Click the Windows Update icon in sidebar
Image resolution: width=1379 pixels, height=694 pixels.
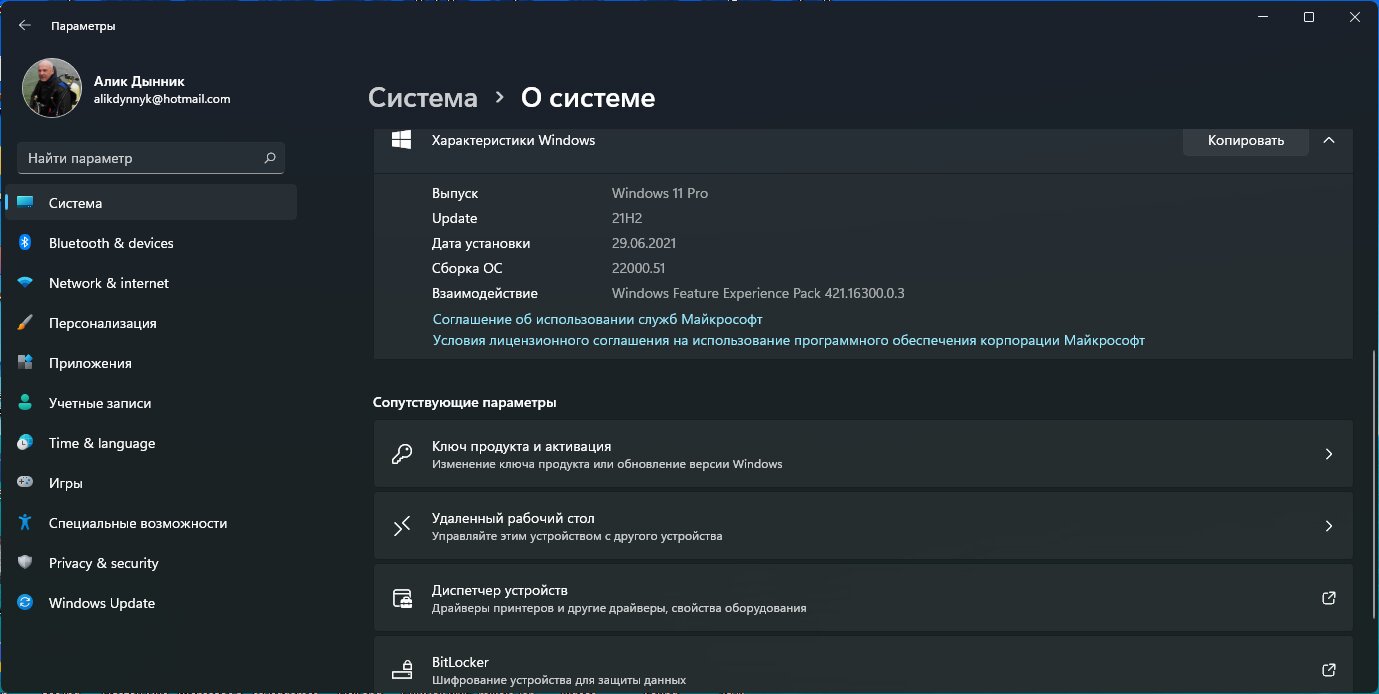[26, 603]
